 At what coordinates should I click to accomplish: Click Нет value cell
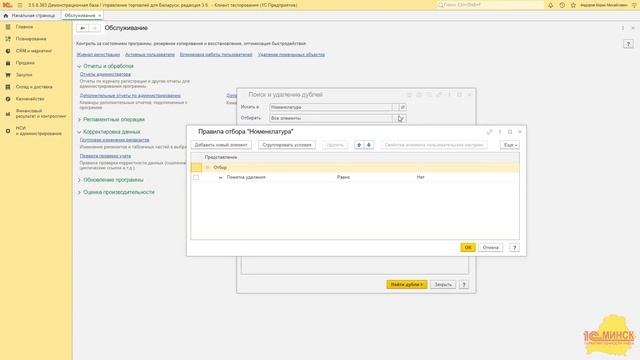pyautogui.click(x=420, y=178)
